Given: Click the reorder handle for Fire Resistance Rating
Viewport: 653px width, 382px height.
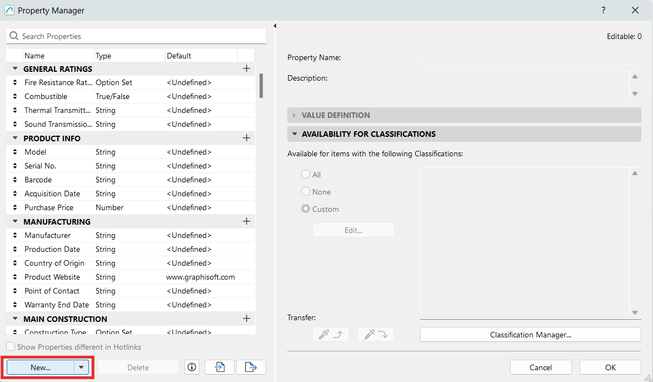Looking at the screenshot, I should pyautogui.click(x=15, y=82).
